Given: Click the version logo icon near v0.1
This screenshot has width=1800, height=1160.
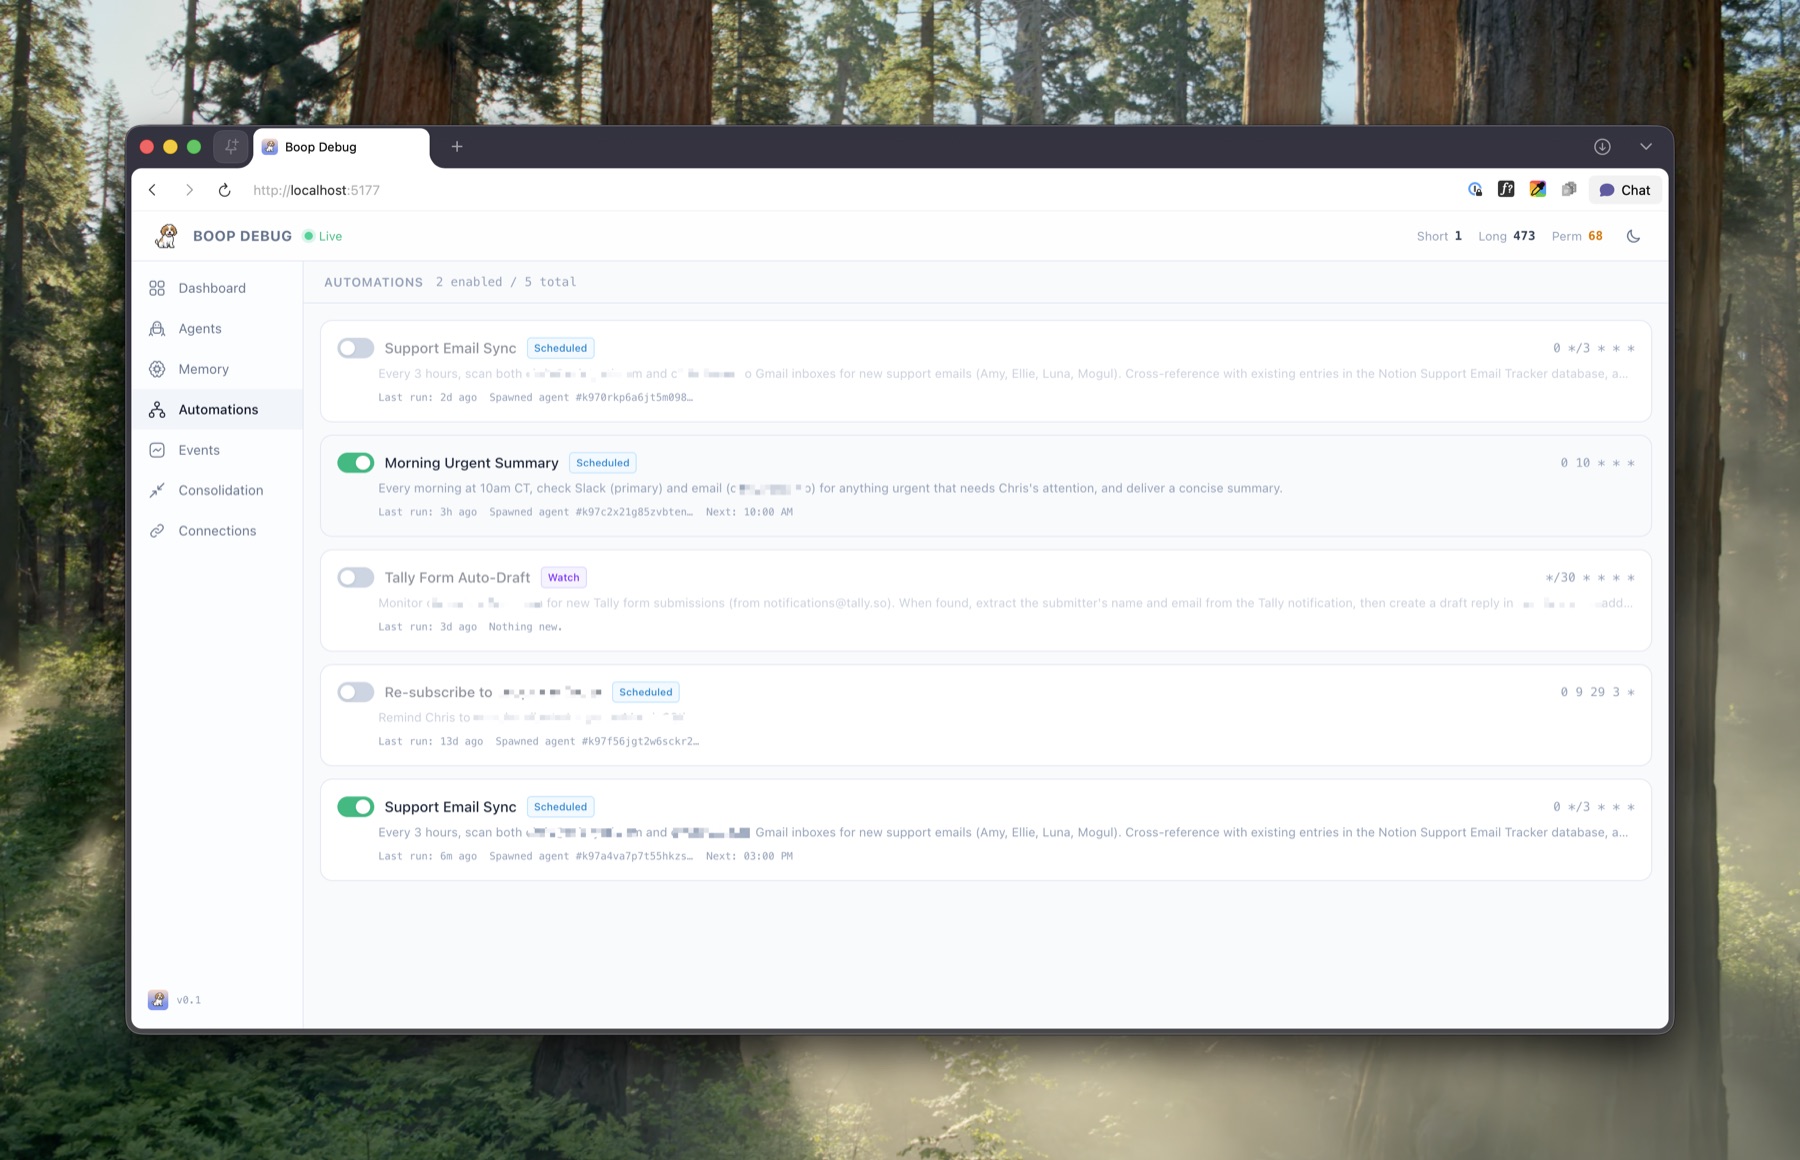Looking at the screenshot, I should (158, 1000).
